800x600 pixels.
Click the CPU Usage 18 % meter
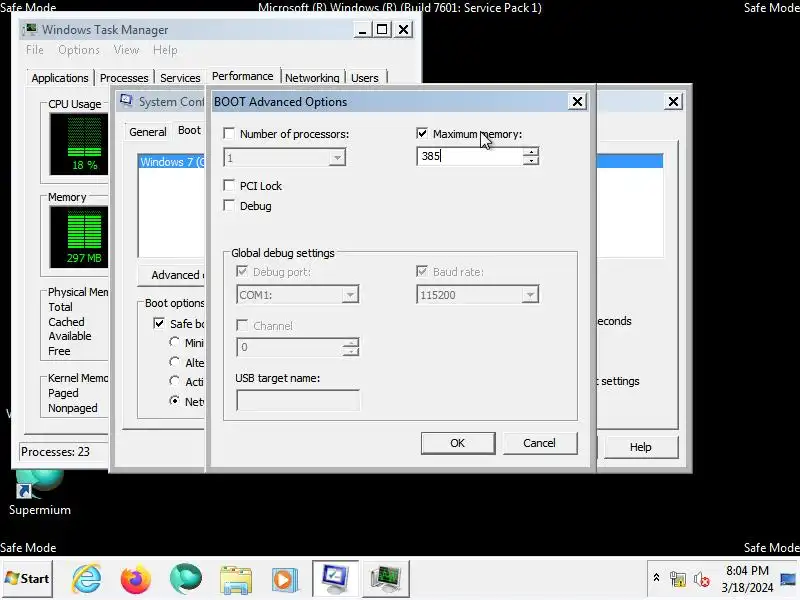[x=80, y=144]
